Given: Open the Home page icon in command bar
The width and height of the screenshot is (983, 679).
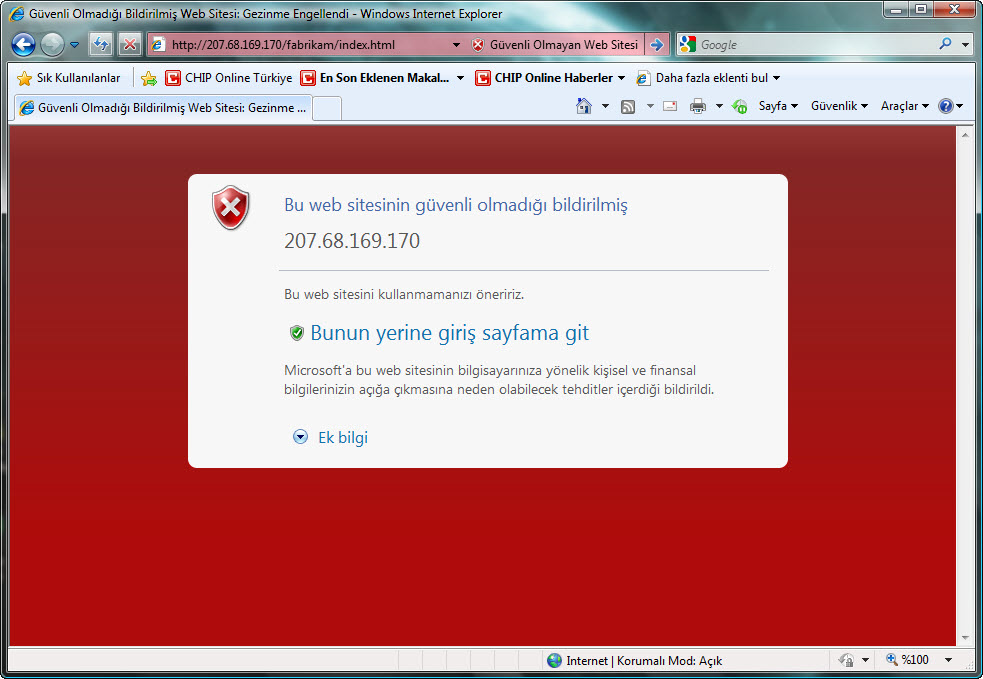Looking at the screenshot, I should click(x=584, y=106).
